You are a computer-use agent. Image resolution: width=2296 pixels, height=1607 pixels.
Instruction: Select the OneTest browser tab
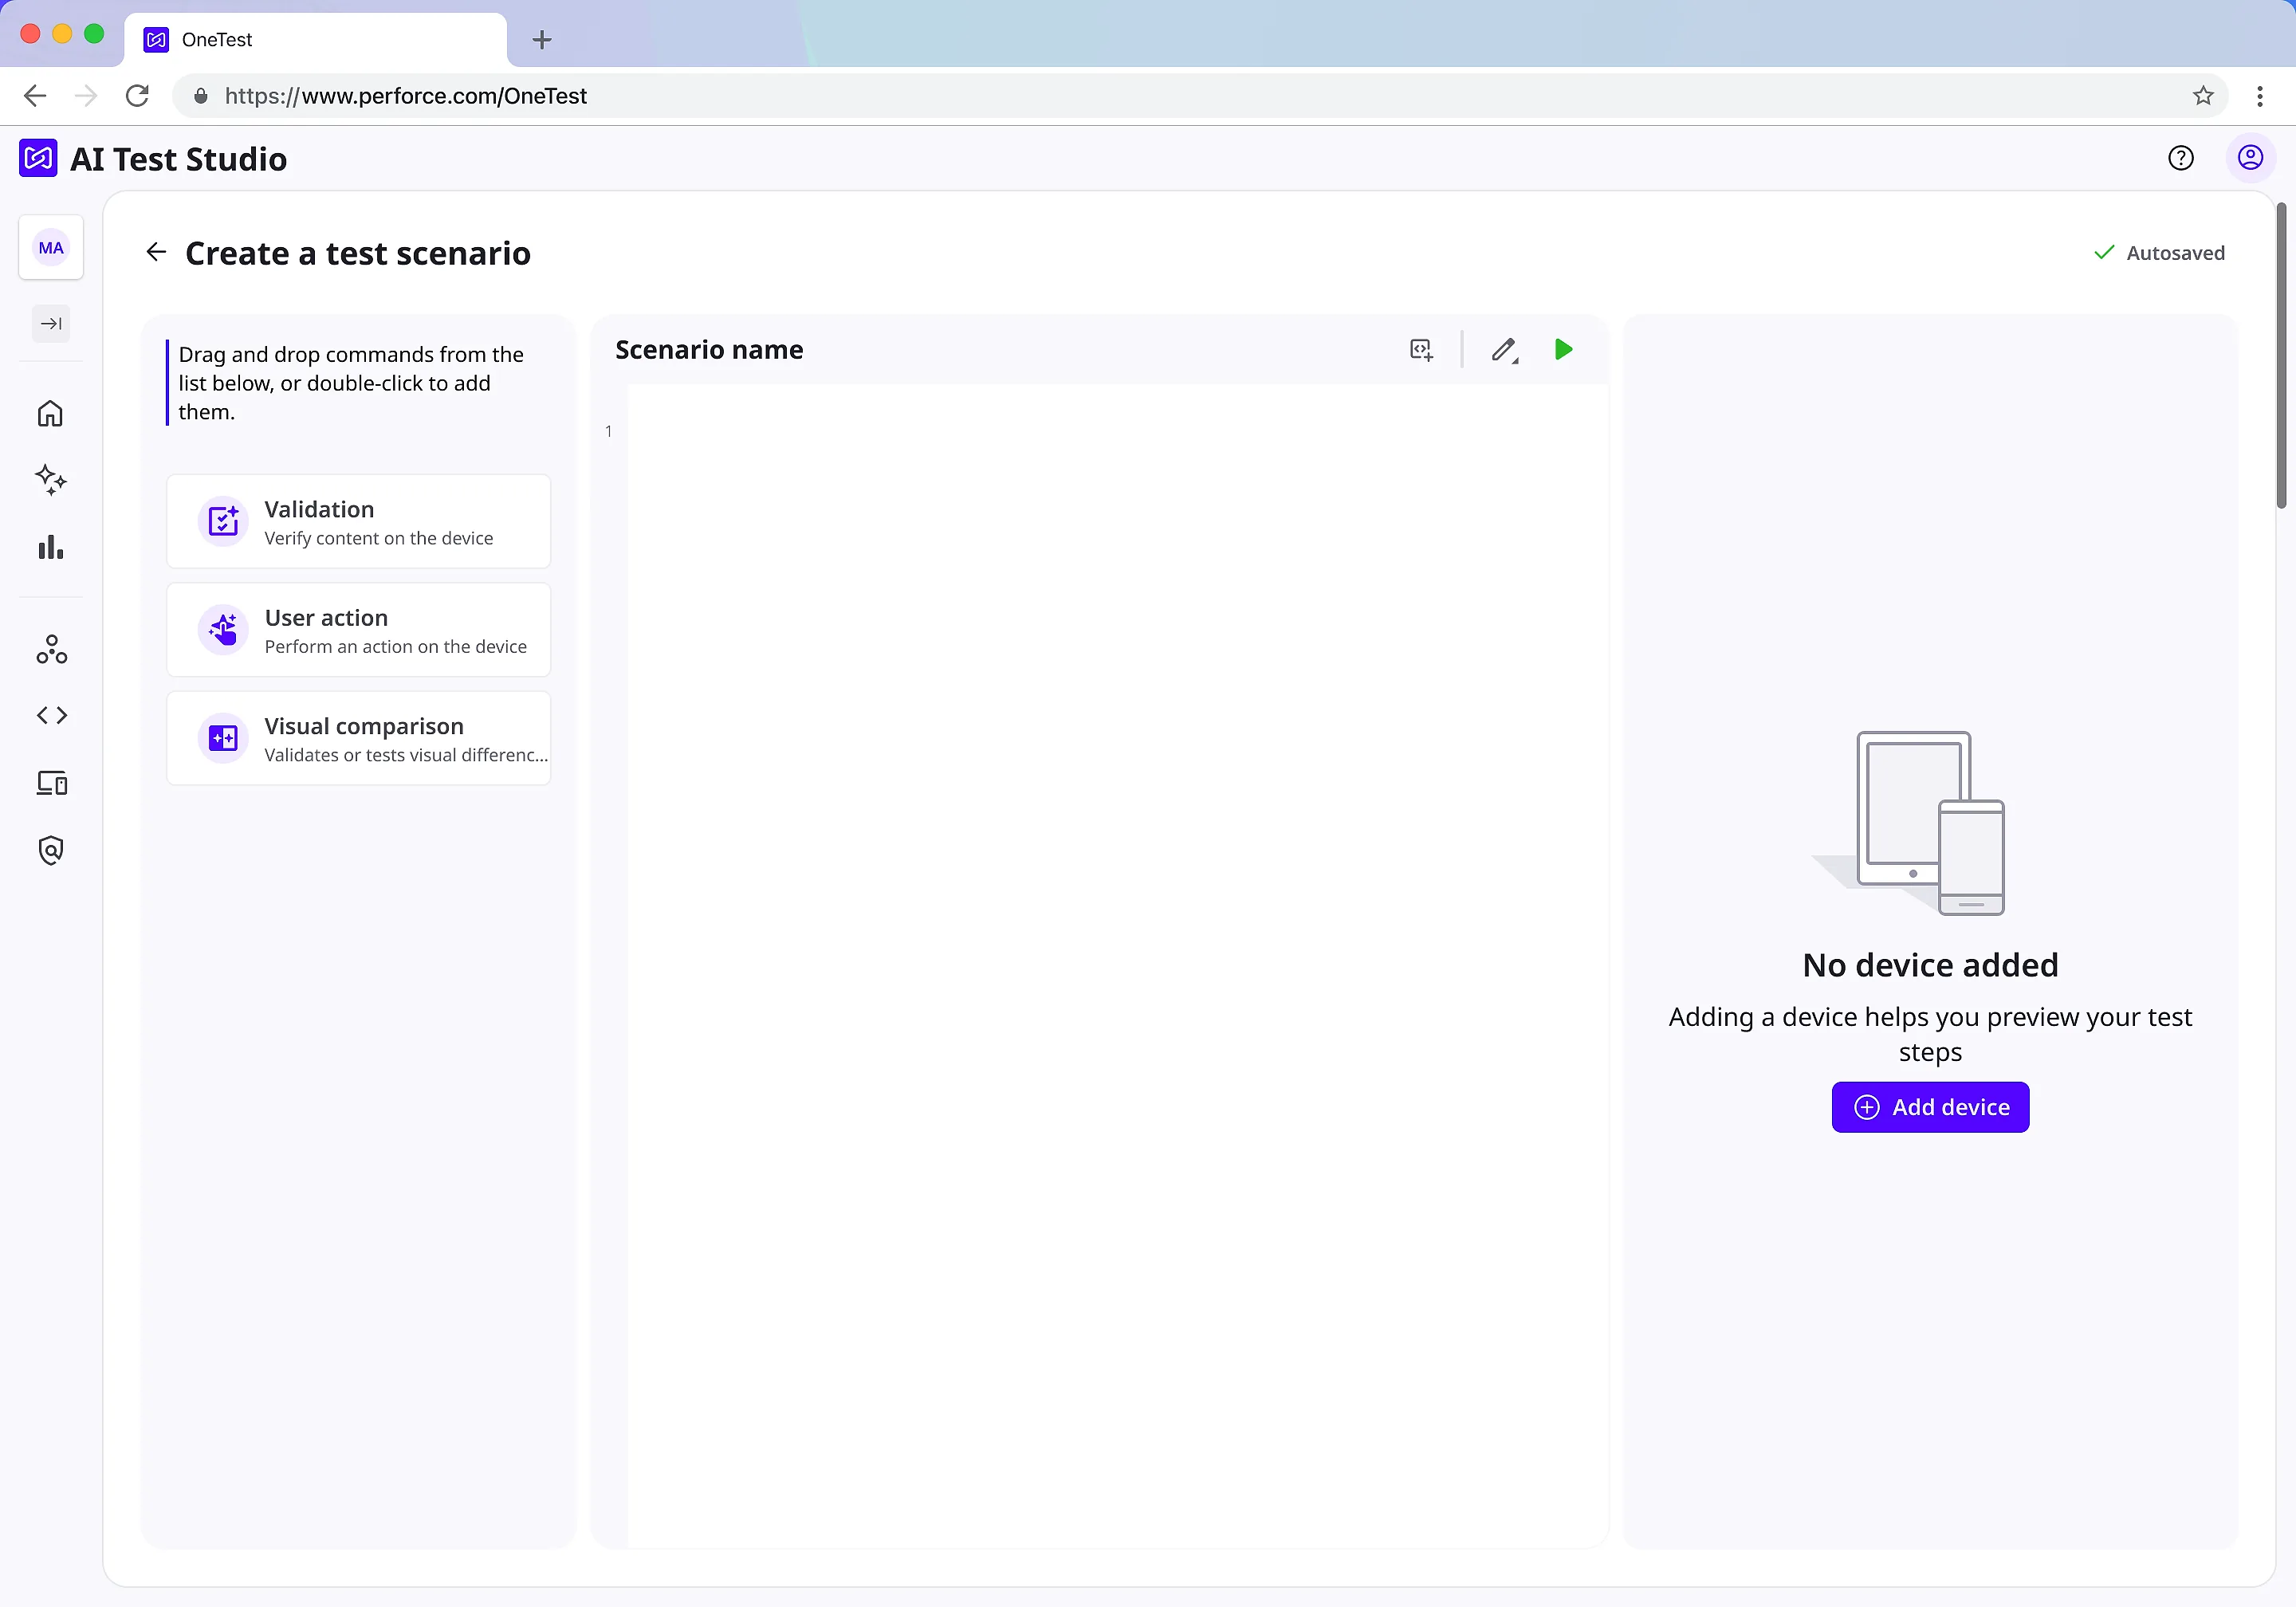coord(316,40)
